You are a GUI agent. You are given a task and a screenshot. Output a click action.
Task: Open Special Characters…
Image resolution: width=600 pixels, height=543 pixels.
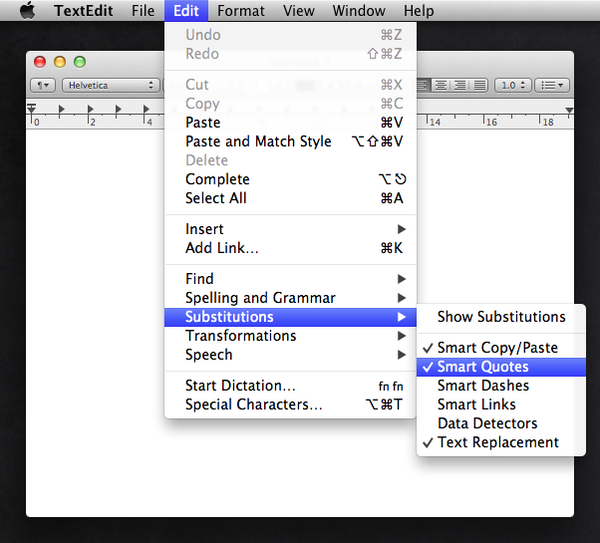coord(290,404)
